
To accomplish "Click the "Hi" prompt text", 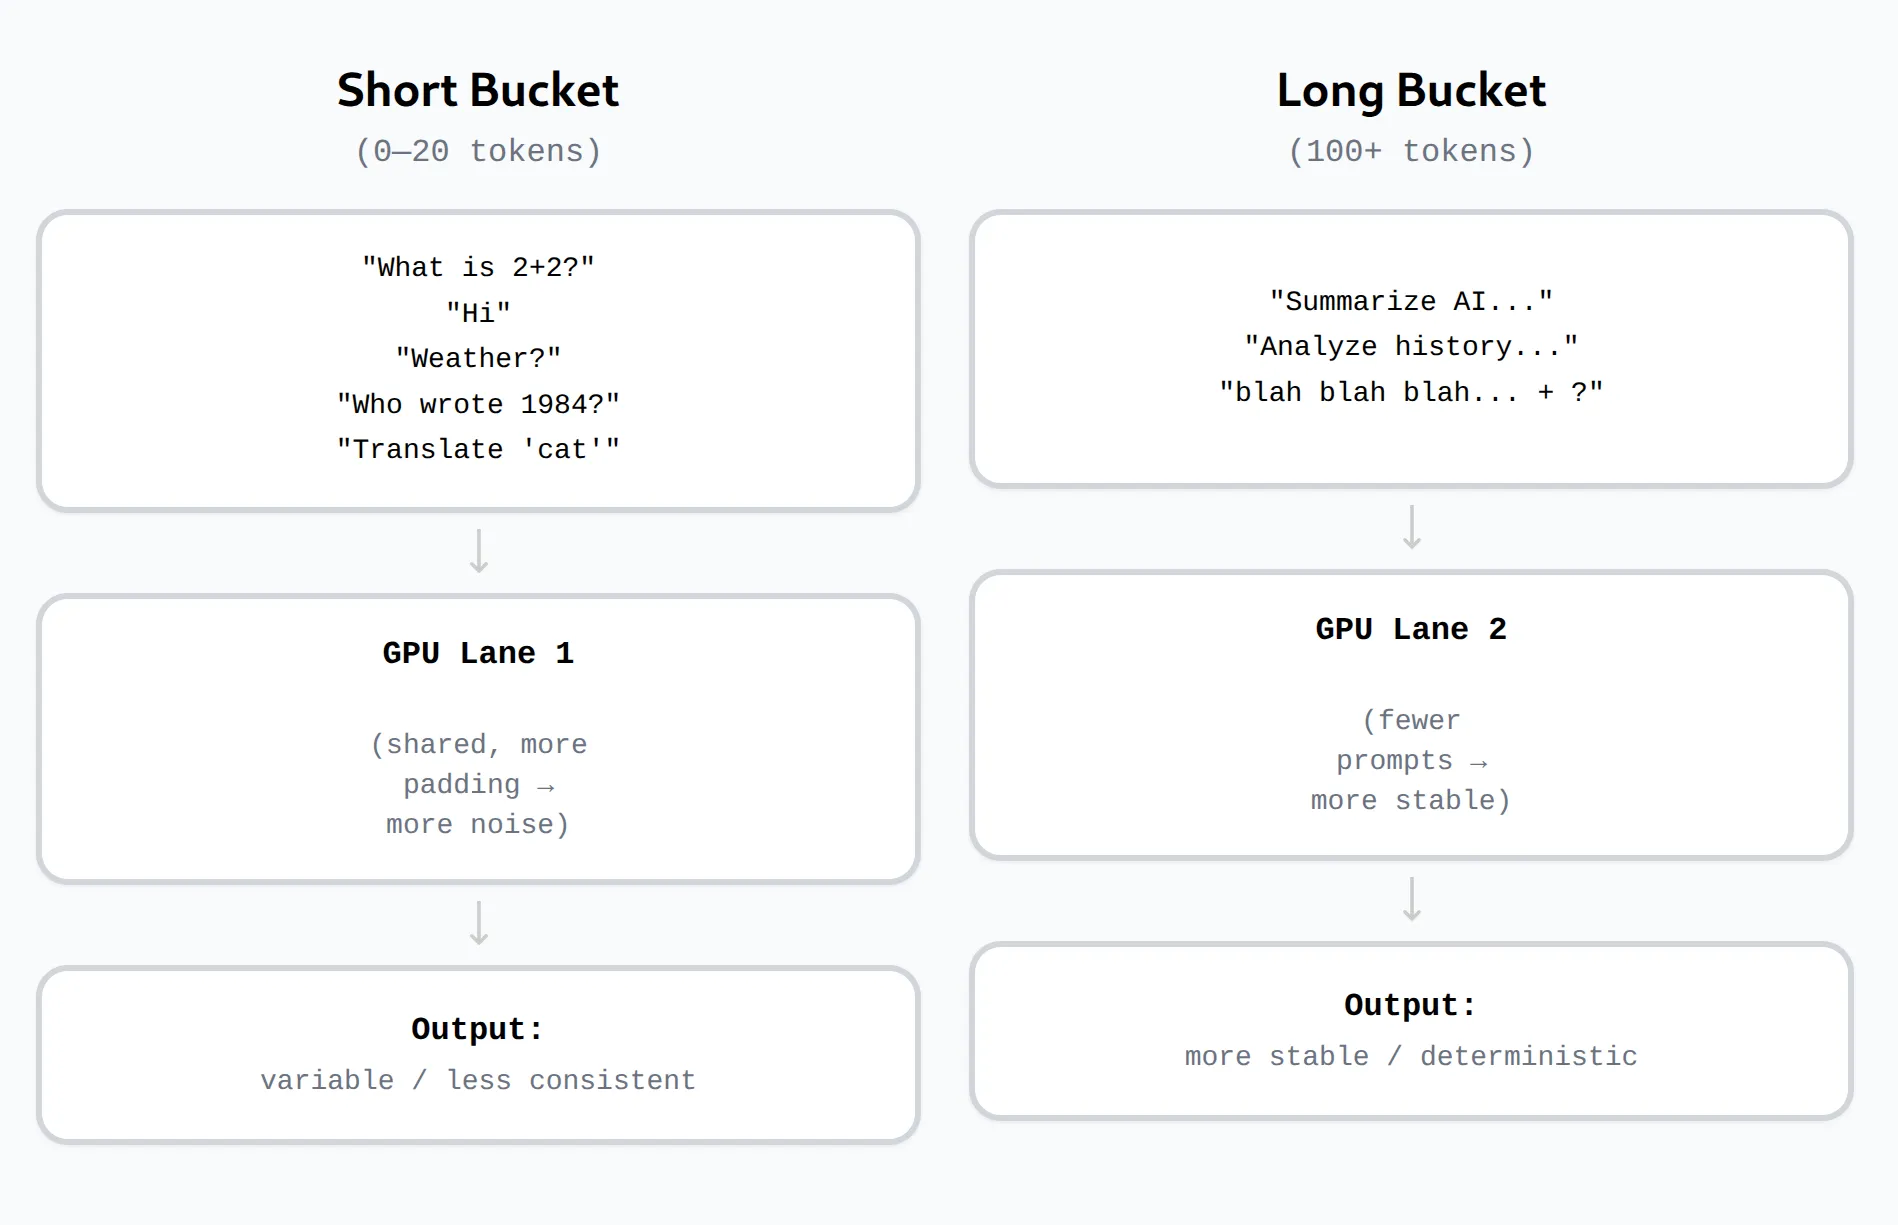I will point(477,313).
